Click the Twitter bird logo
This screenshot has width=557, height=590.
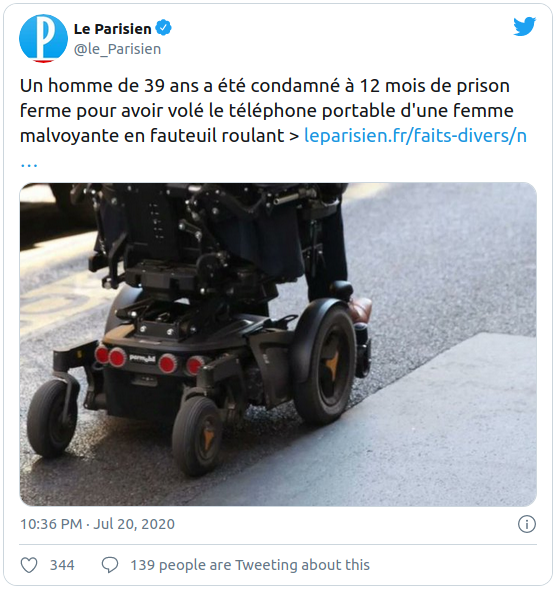tap(524, 26)
